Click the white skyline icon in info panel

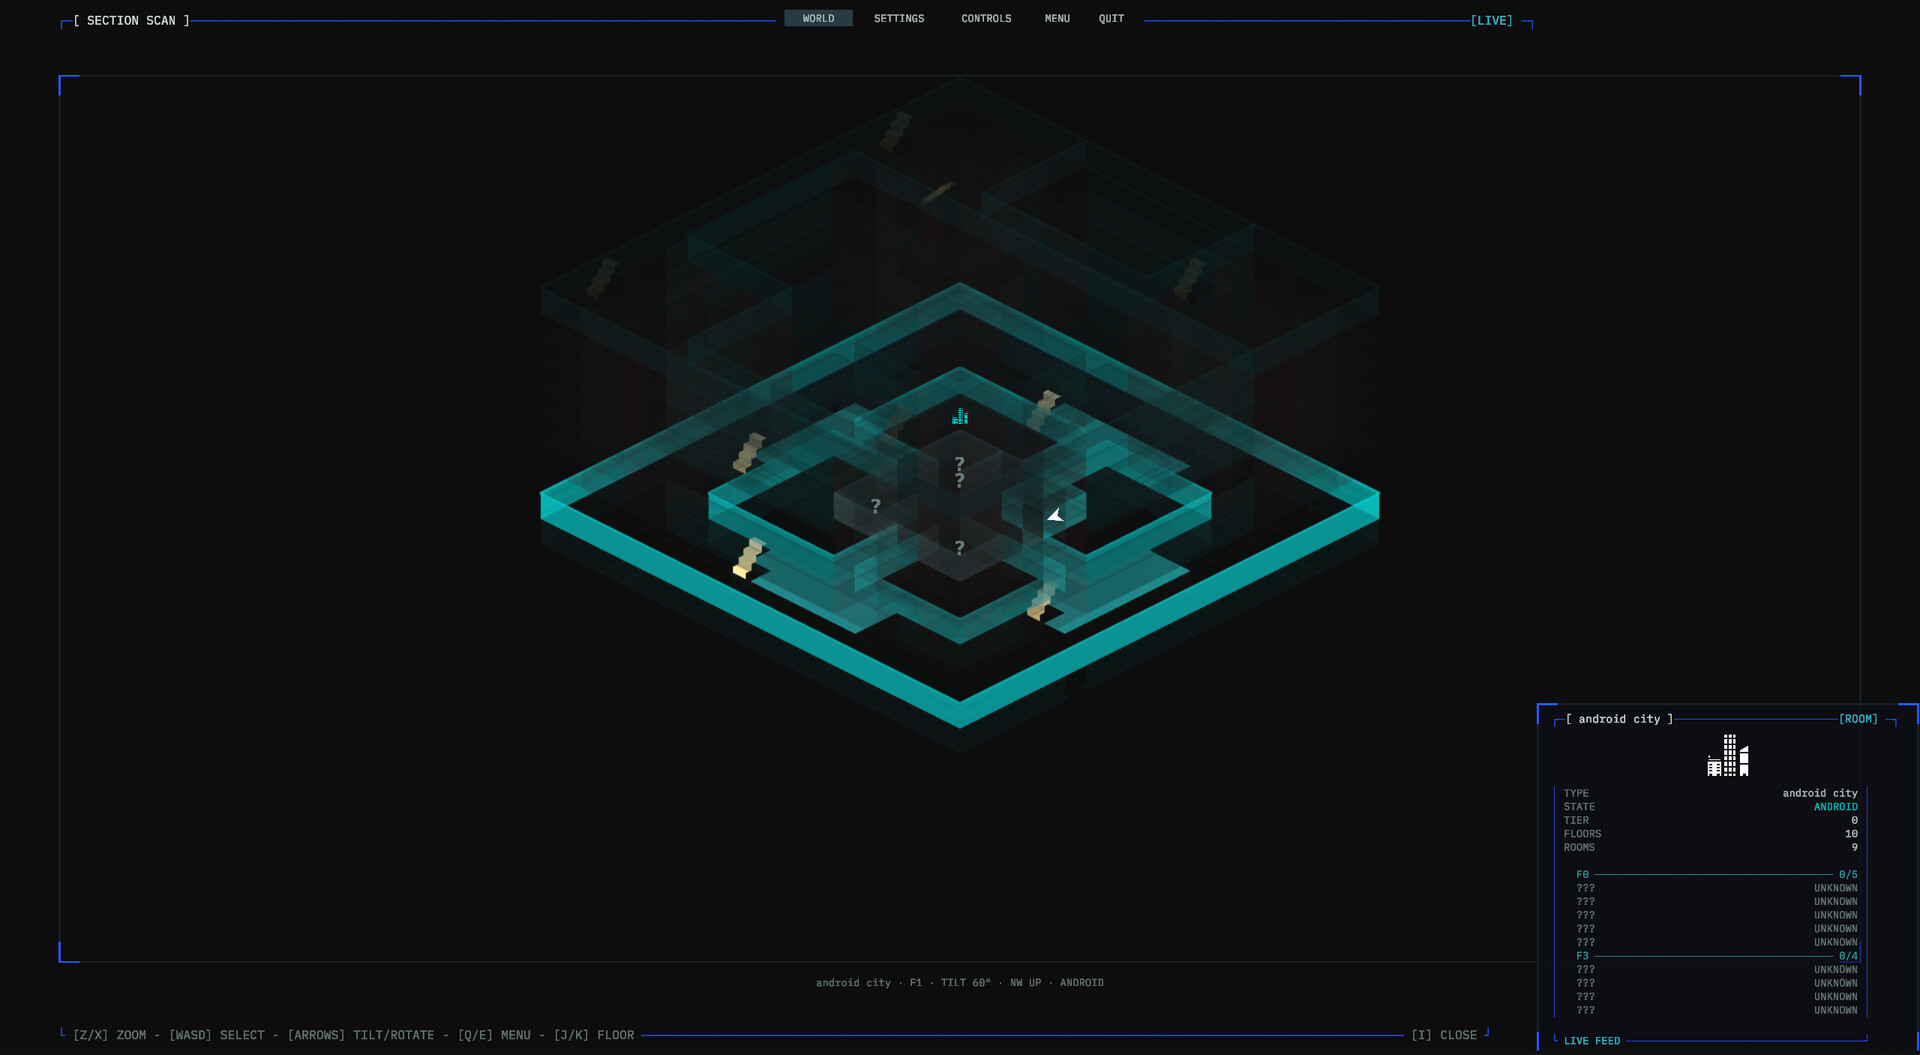pos(1728,755)
